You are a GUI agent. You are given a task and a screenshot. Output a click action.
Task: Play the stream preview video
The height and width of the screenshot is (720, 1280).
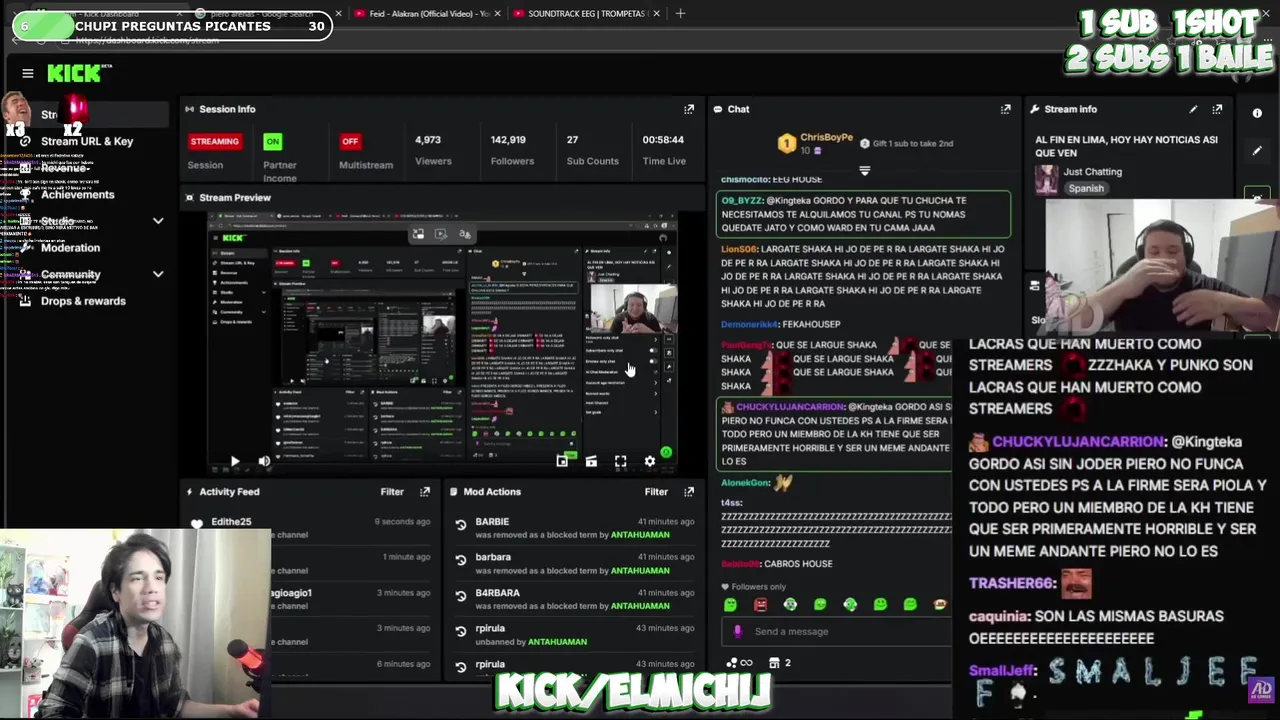click(235, 461)
